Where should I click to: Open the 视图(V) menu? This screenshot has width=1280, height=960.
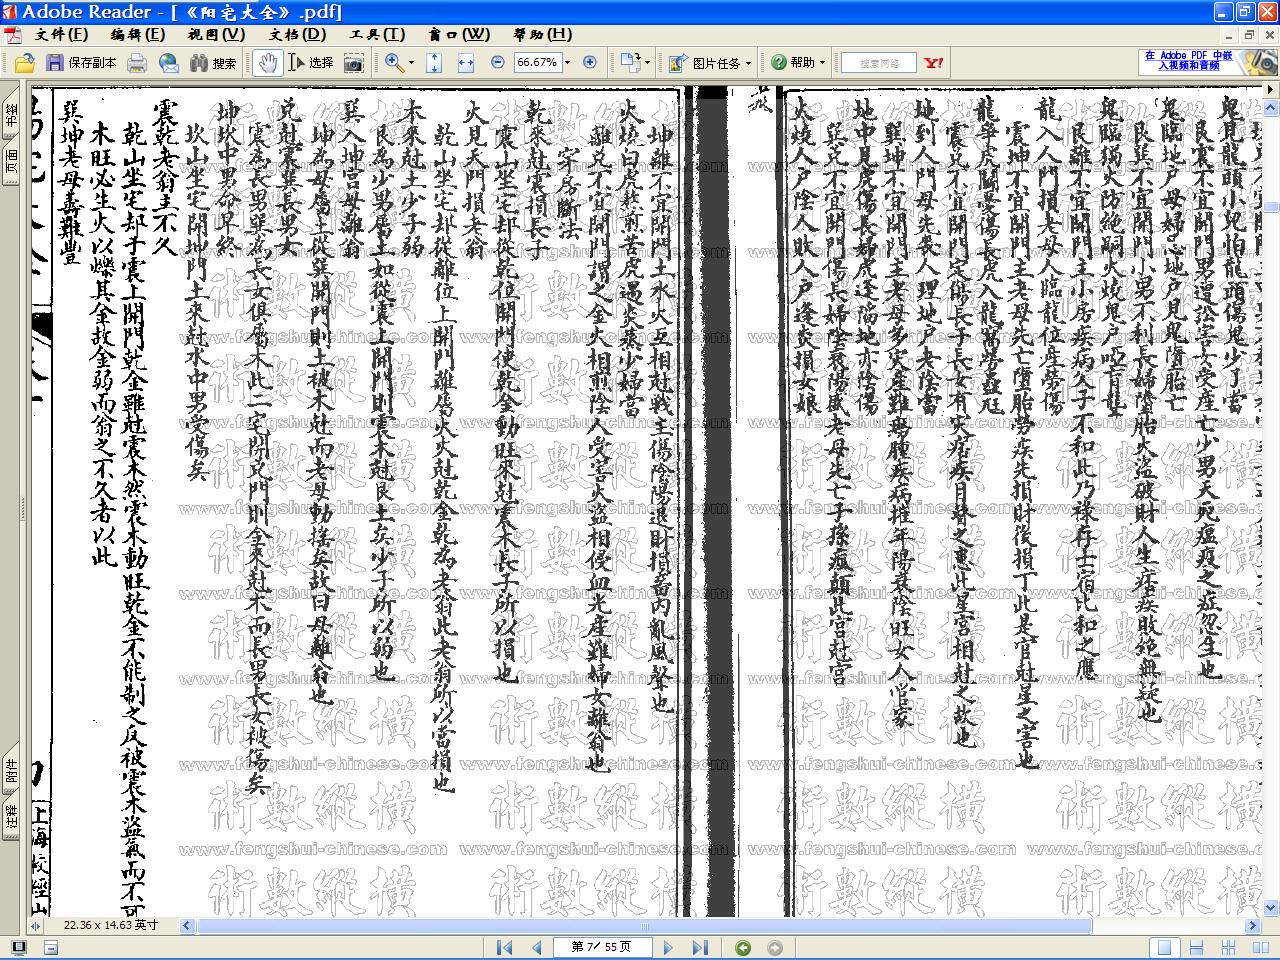[216, 34]
